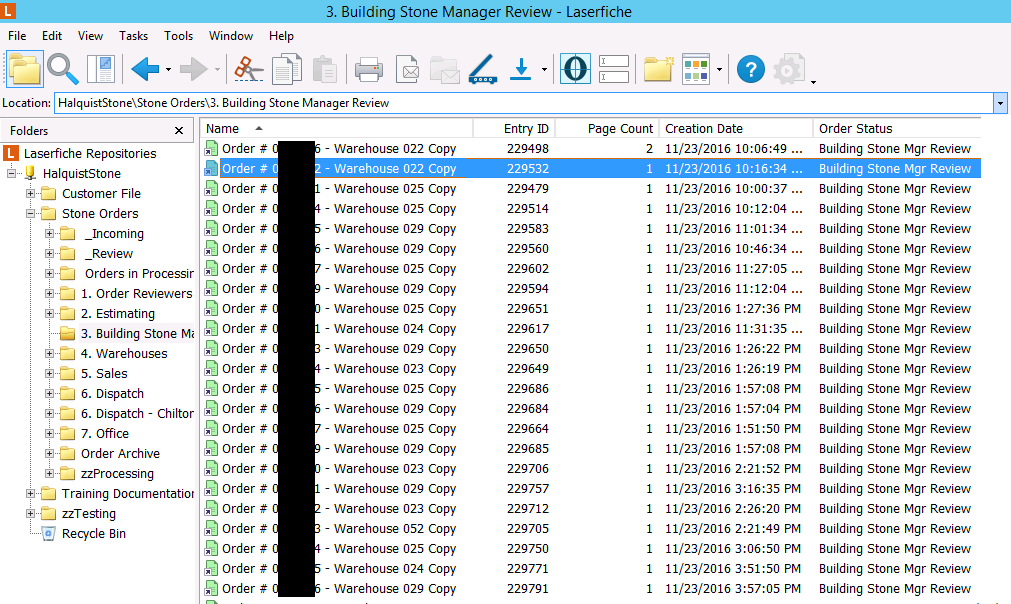This screenshot has height=604, width=1011.
Task: Sort by the Order Status column header
Action: 897,129
